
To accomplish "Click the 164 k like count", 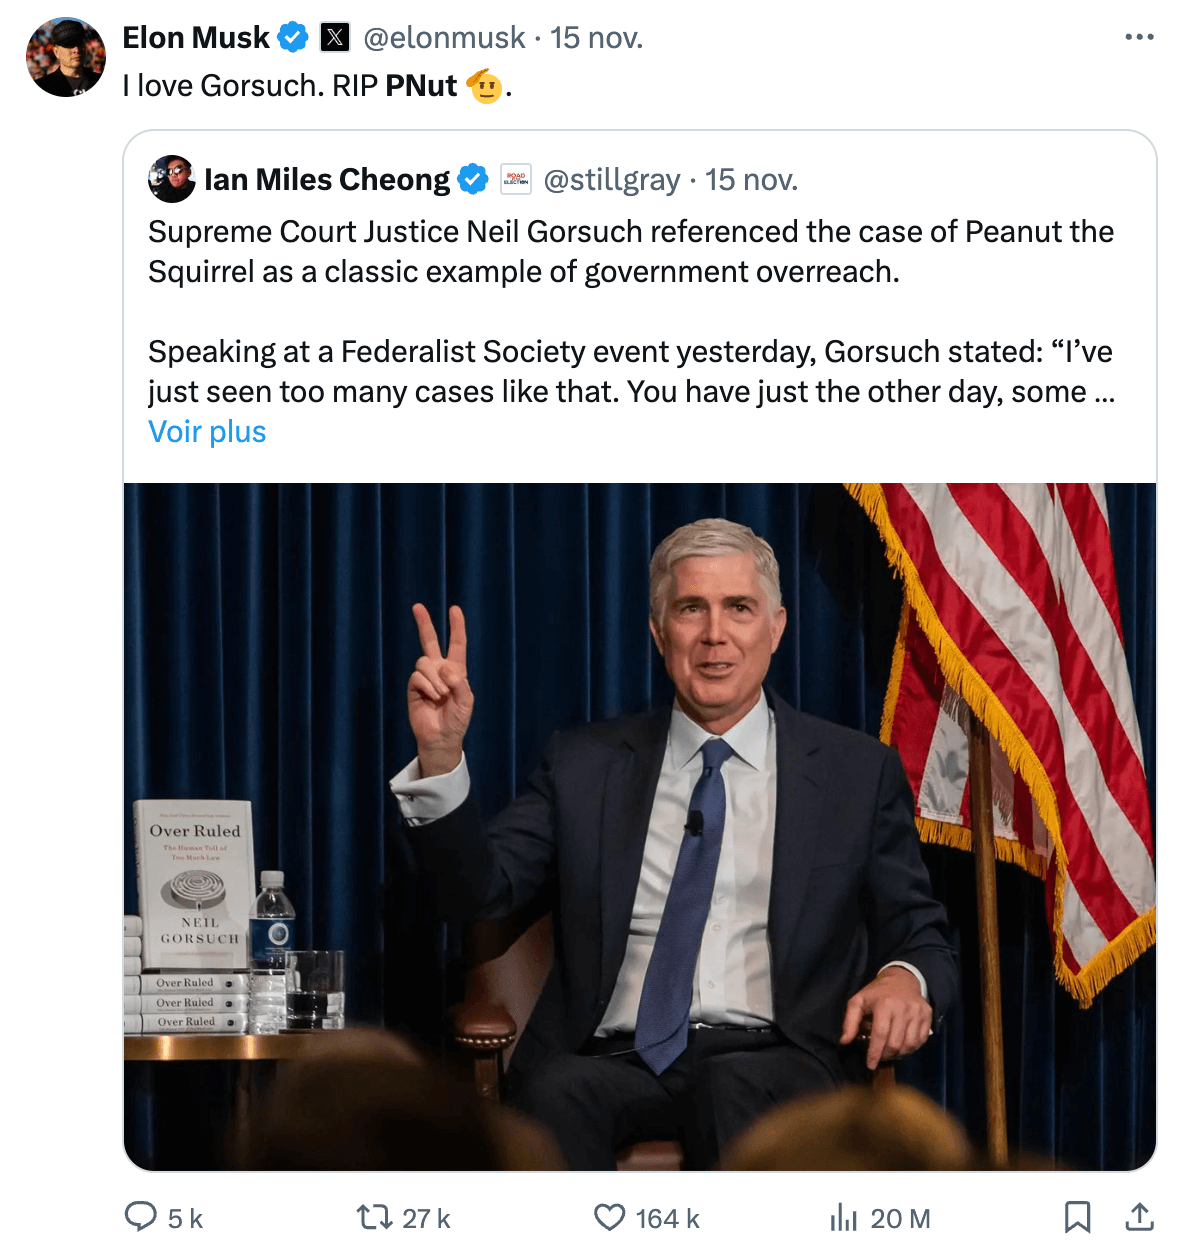I will 666,1217.
